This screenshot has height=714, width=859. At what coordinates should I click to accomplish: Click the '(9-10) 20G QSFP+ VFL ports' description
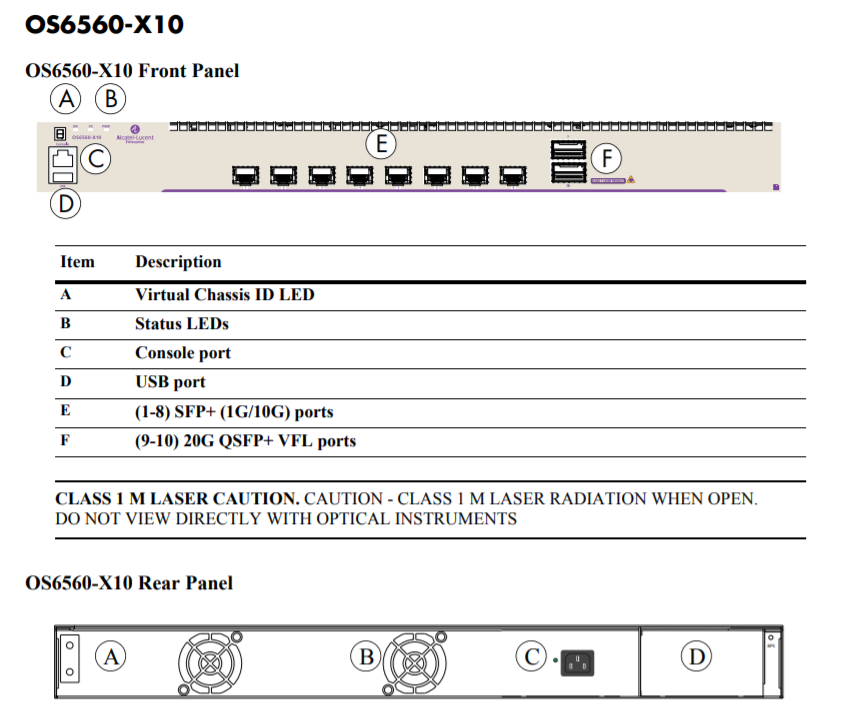[246, 441]
